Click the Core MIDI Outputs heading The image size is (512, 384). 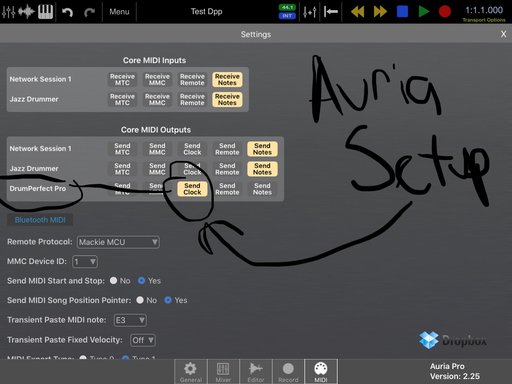pos(156,130)
